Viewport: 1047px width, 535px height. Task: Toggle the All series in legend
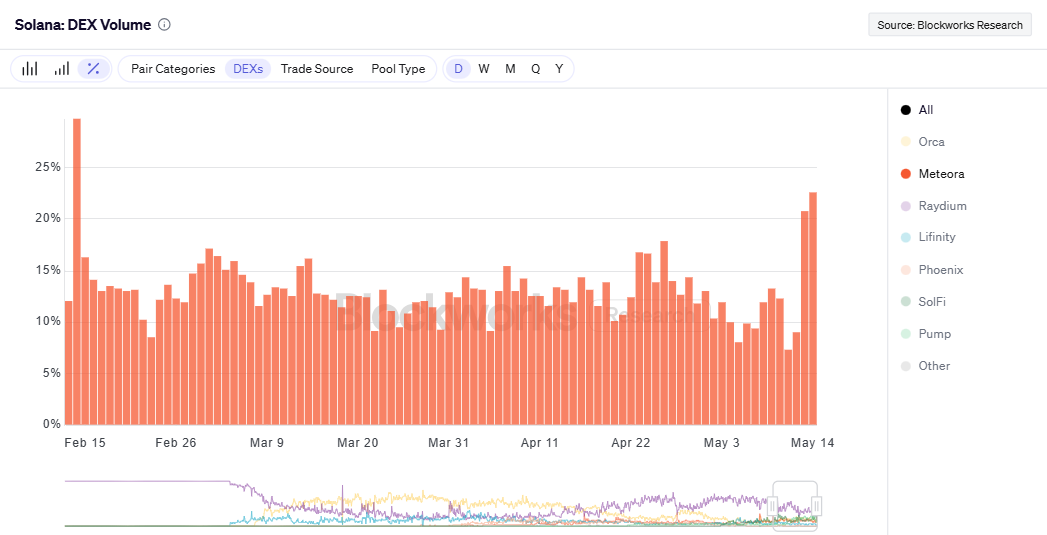917,110
